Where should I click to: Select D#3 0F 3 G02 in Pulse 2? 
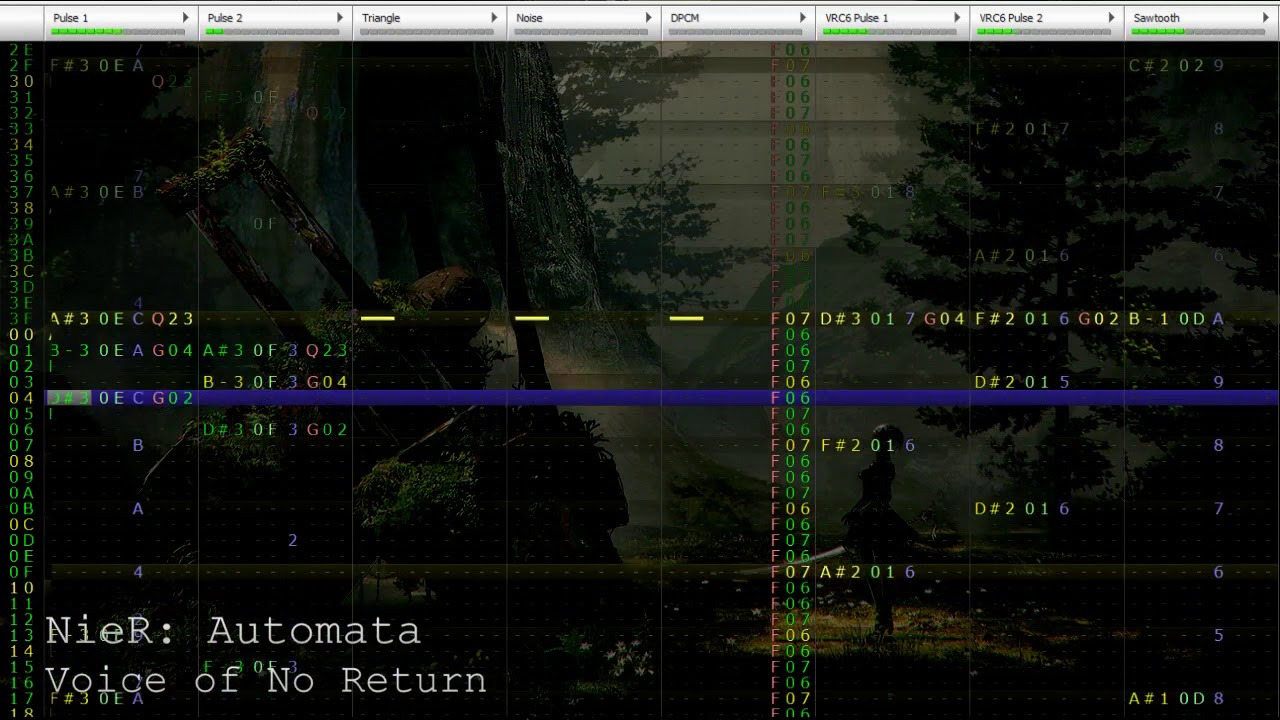pyautogui.click(x=275, y=430)
